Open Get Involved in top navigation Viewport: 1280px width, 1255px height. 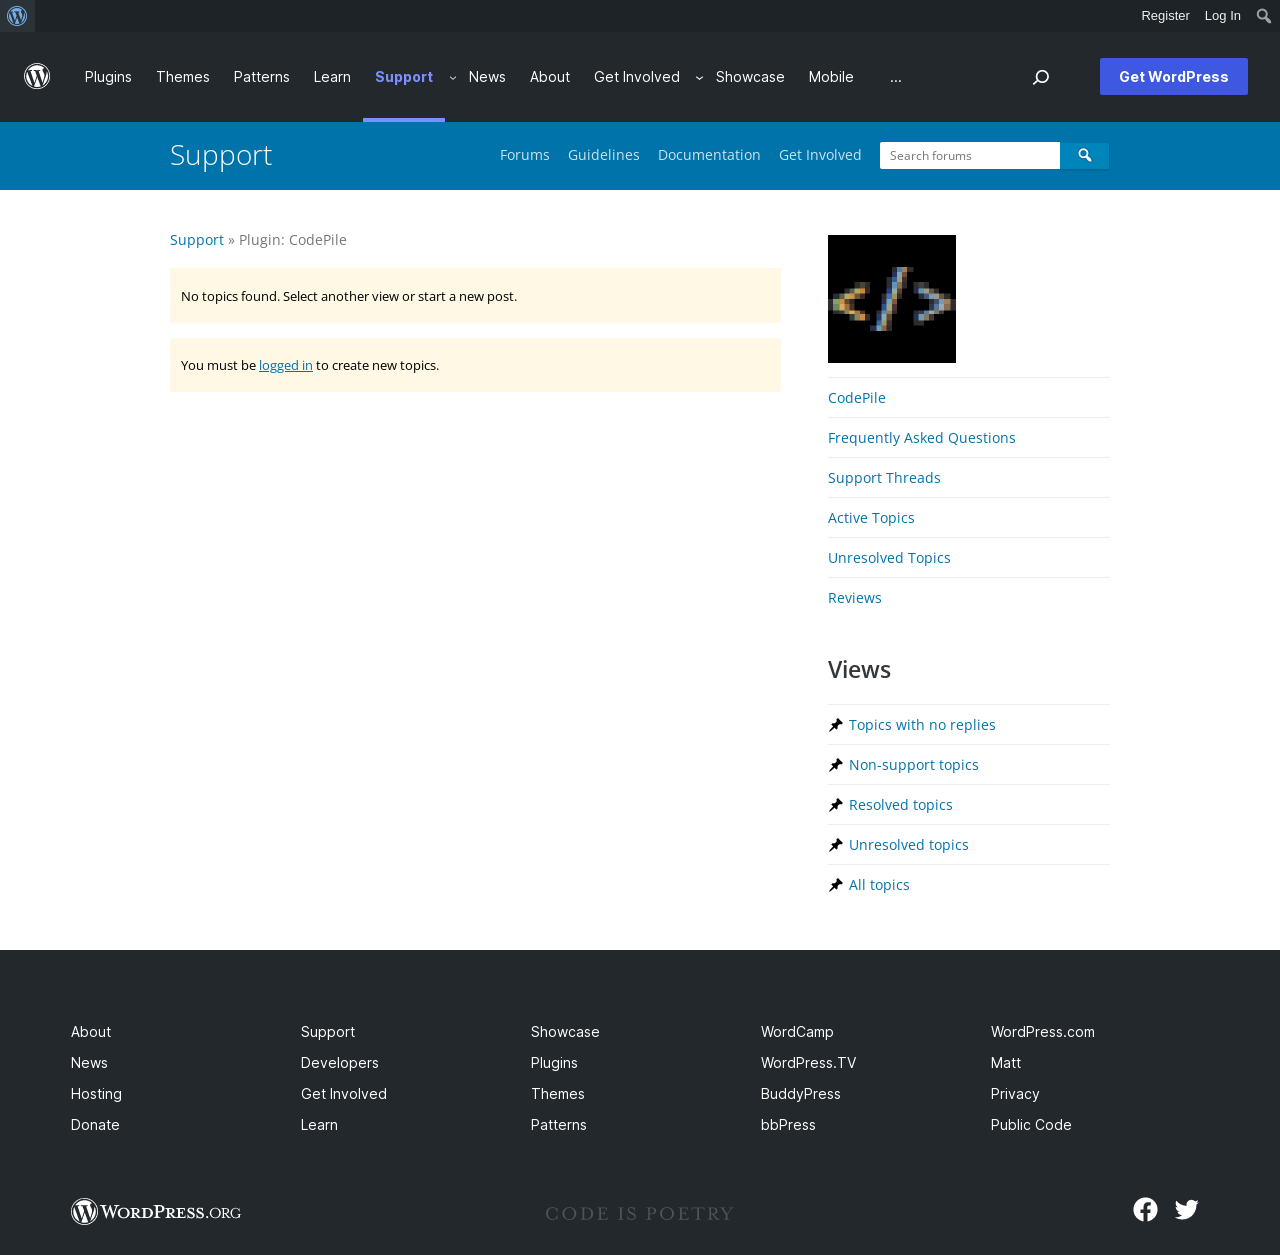click(x=637, y=77)
